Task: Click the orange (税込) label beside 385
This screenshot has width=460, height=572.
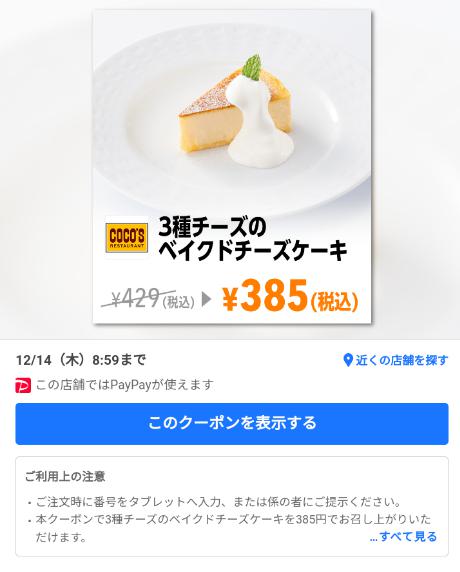Action: [x=335, y=302]
